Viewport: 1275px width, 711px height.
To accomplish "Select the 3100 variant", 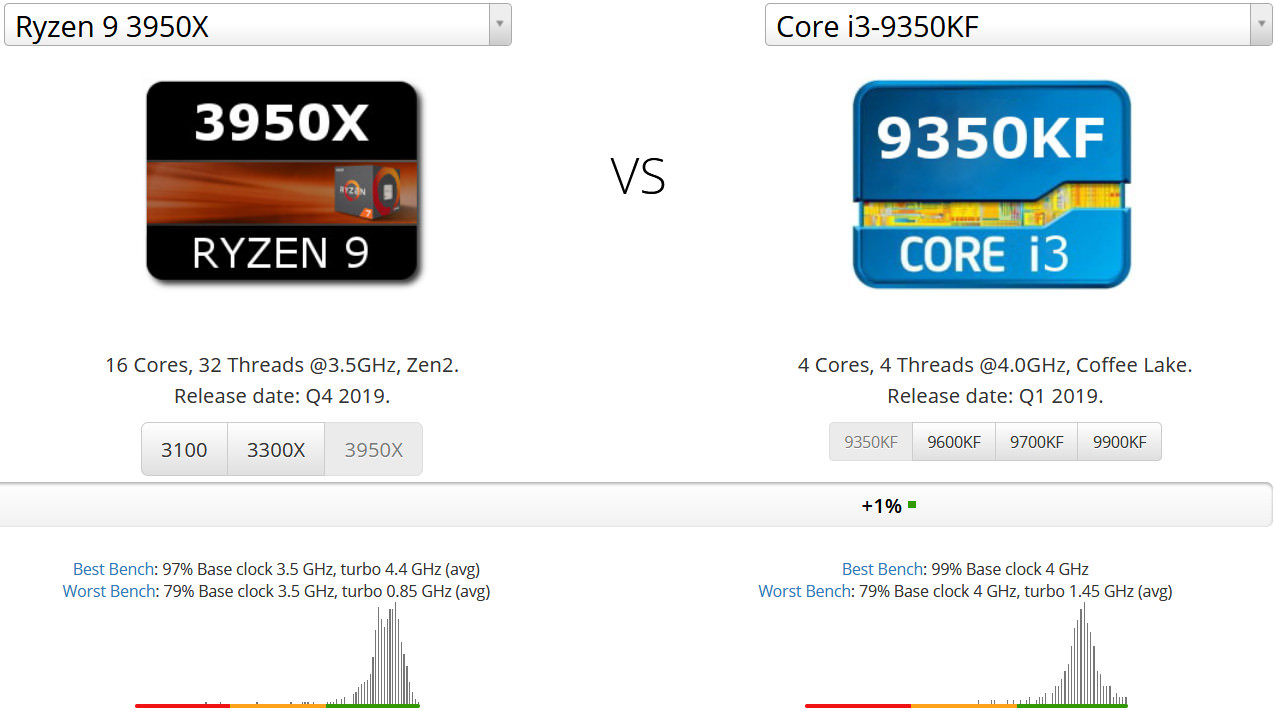I will pyautogui.click(x=184, y=449).
